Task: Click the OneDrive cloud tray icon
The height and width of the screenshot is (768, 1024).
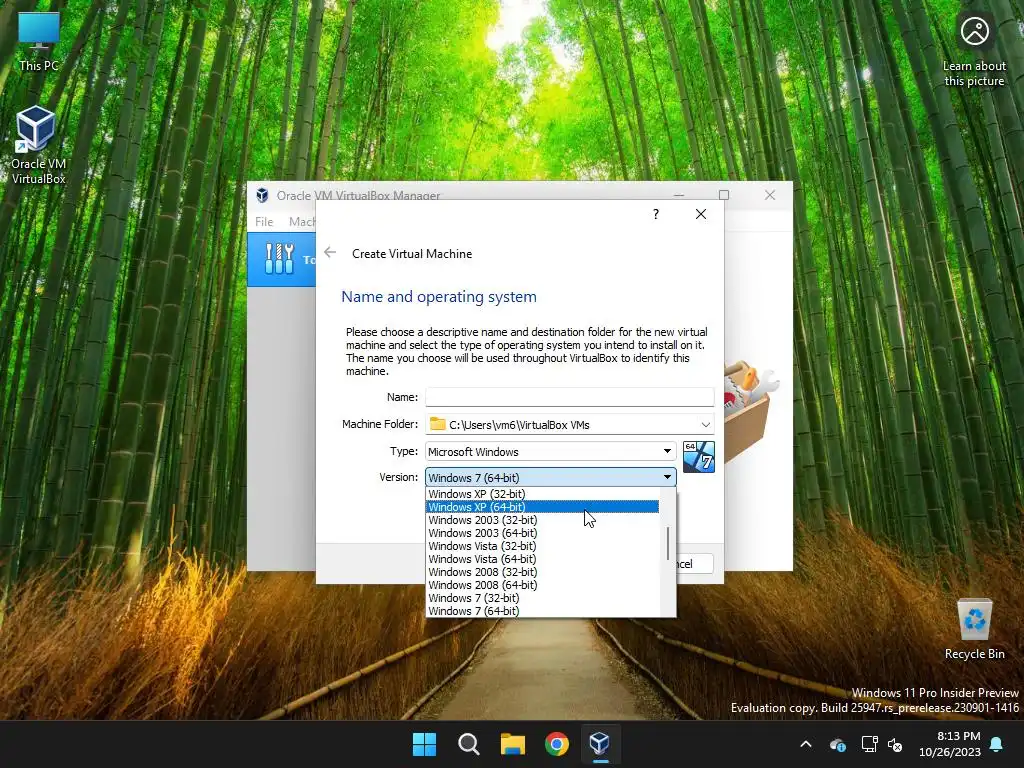Action: pos(838,744)
